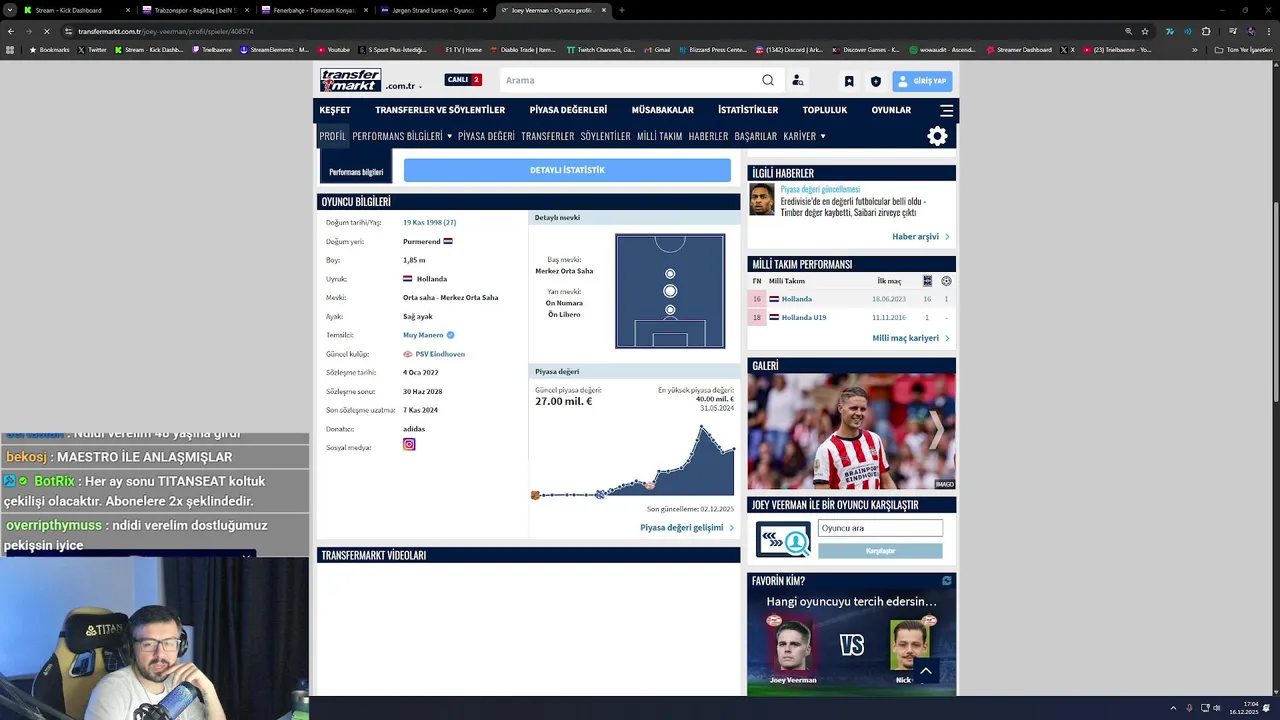Click the GİRİŞ YAP login button
The width and height of the screenshot is (1280, 720).
pyautogui.click(x=922, y=81)
